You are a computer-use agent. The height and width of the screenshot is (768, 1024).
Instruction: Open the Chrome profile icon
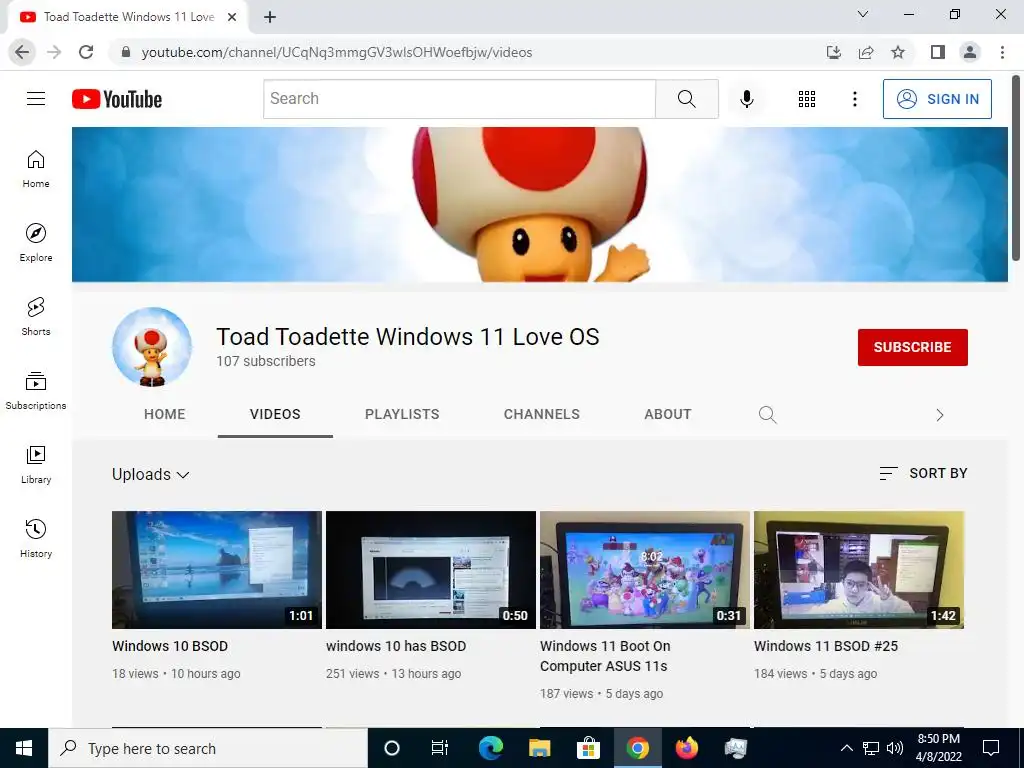click(970, 52)
